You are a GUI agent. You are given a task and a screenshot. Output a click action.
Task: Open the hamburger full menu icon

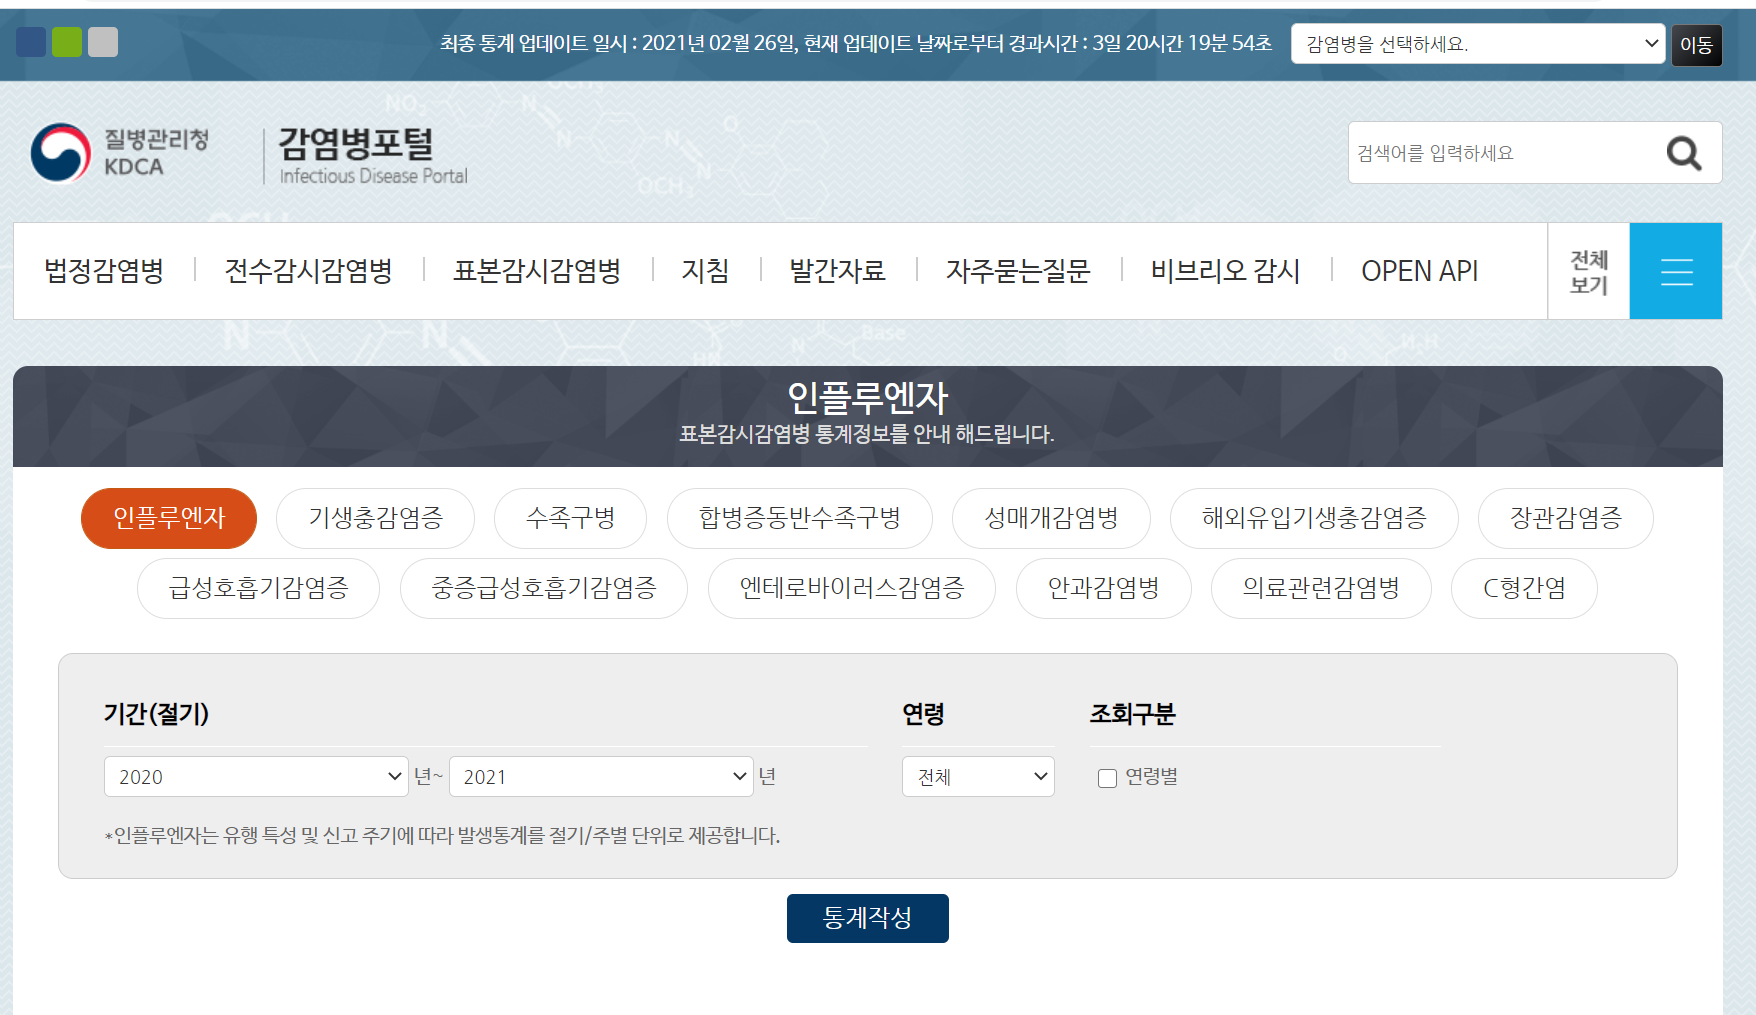pos(1676,271)
